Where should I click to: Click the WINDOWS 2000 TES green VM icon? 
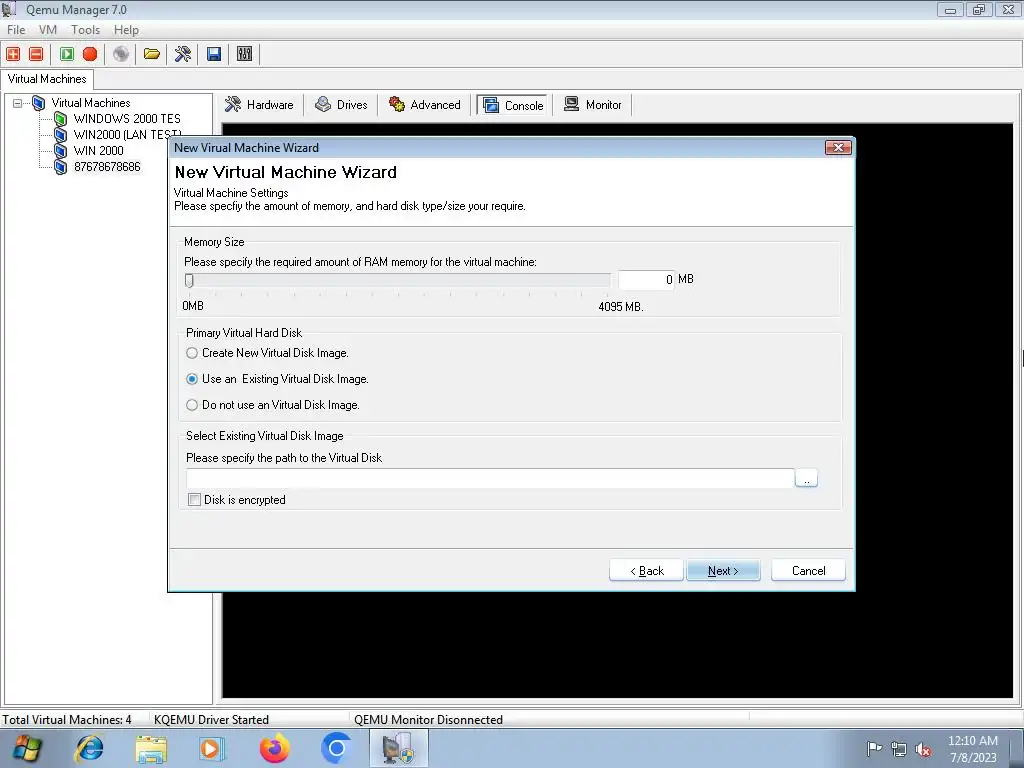(61, 119)
